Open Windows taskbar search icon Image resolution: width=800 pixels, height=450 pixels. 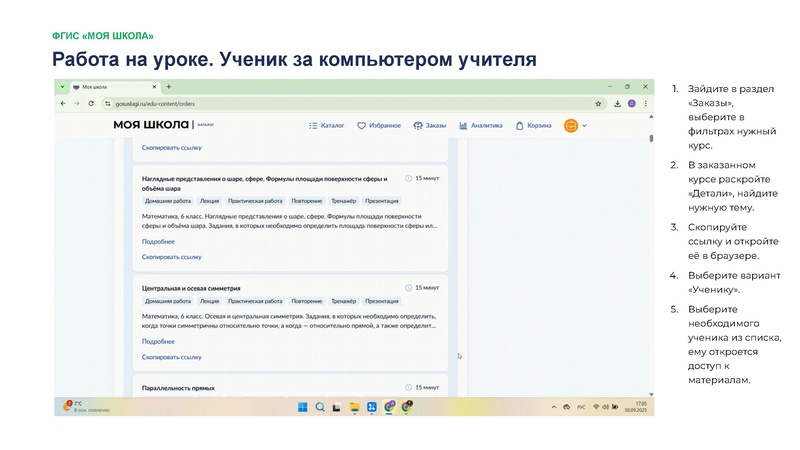(320, 407)
